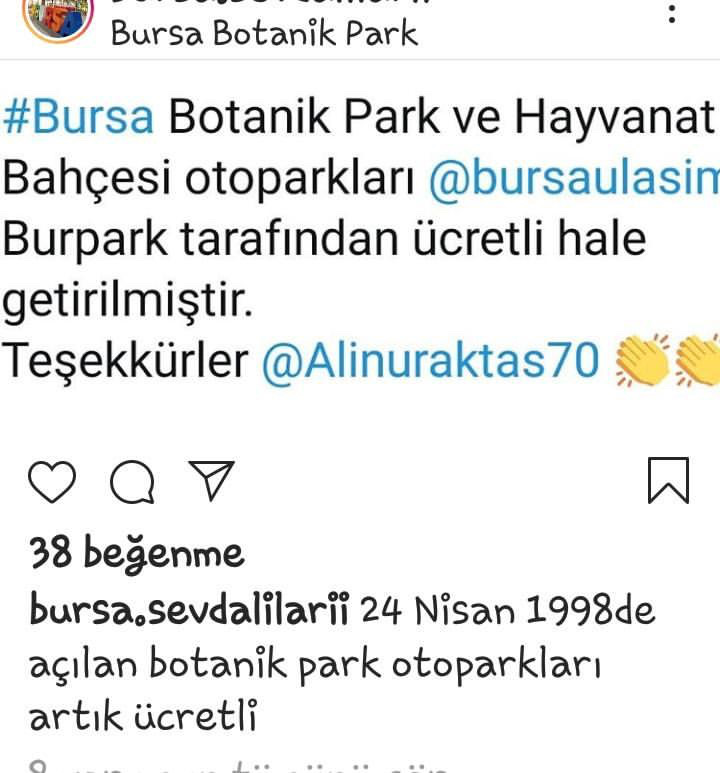Tap 'Burpark tarafından ücretli hale' text line

tap(324, 239)
